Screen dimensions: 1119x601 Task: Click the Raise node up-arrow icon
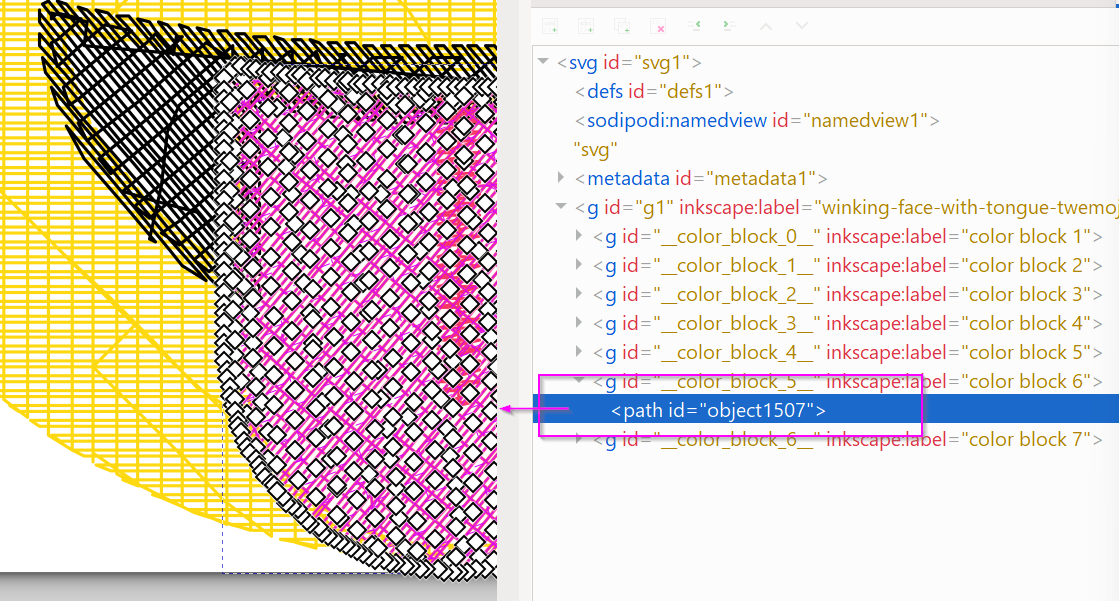(x=766, y=26)
